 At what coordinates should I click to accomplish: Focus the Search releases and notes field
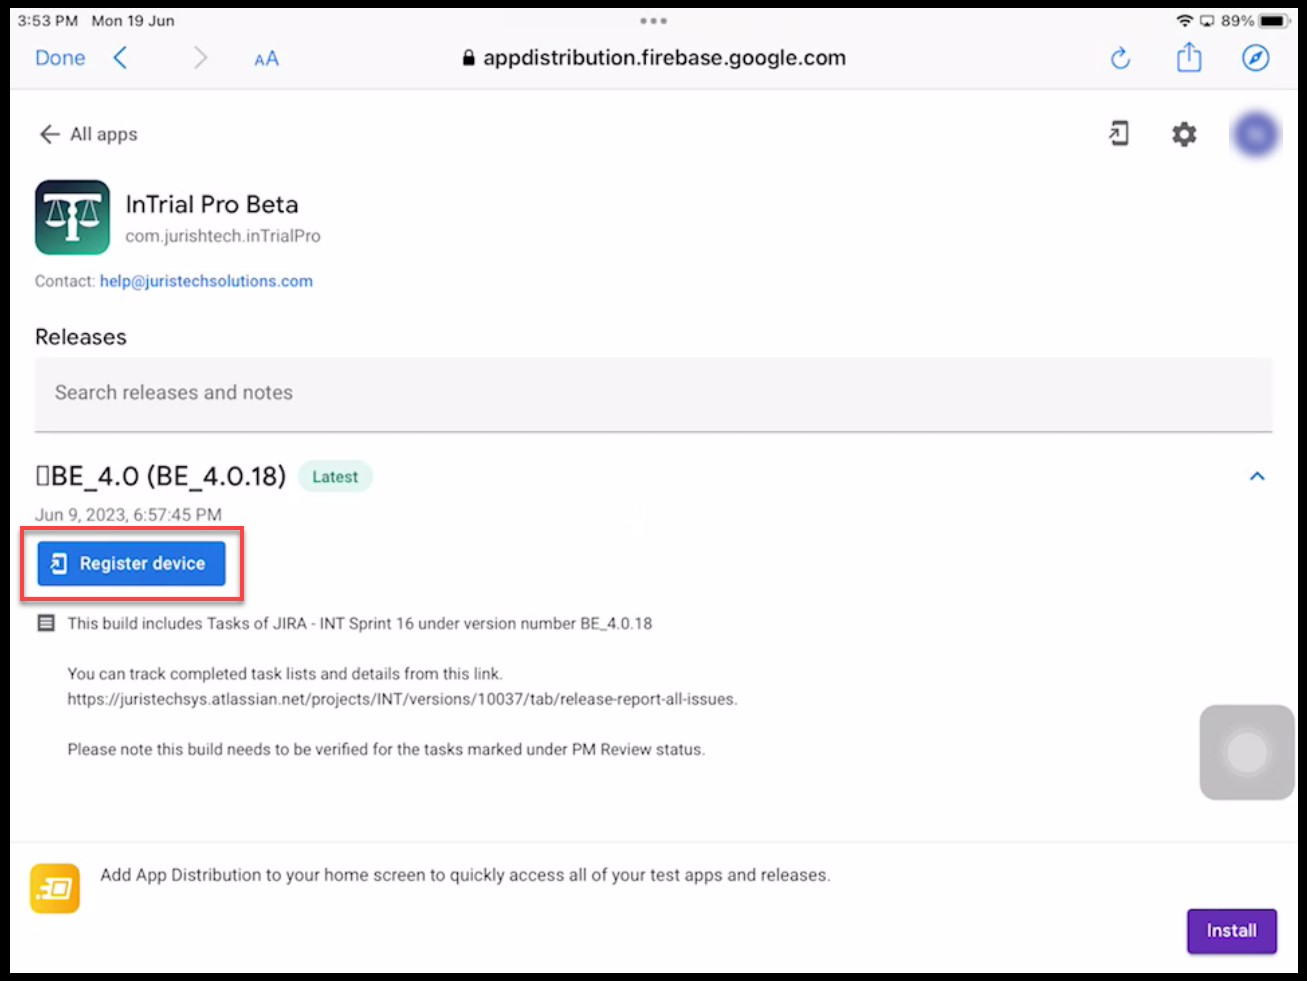click(x=653, y=393)
